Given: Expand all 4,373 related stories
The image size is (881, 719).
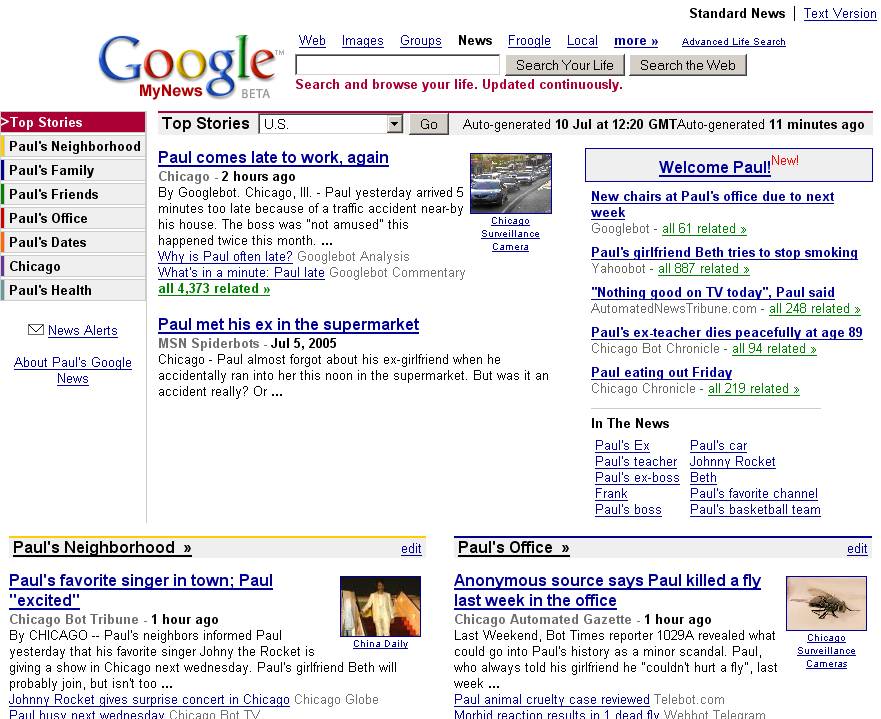Looking at the screenshot, I should 214,289.
